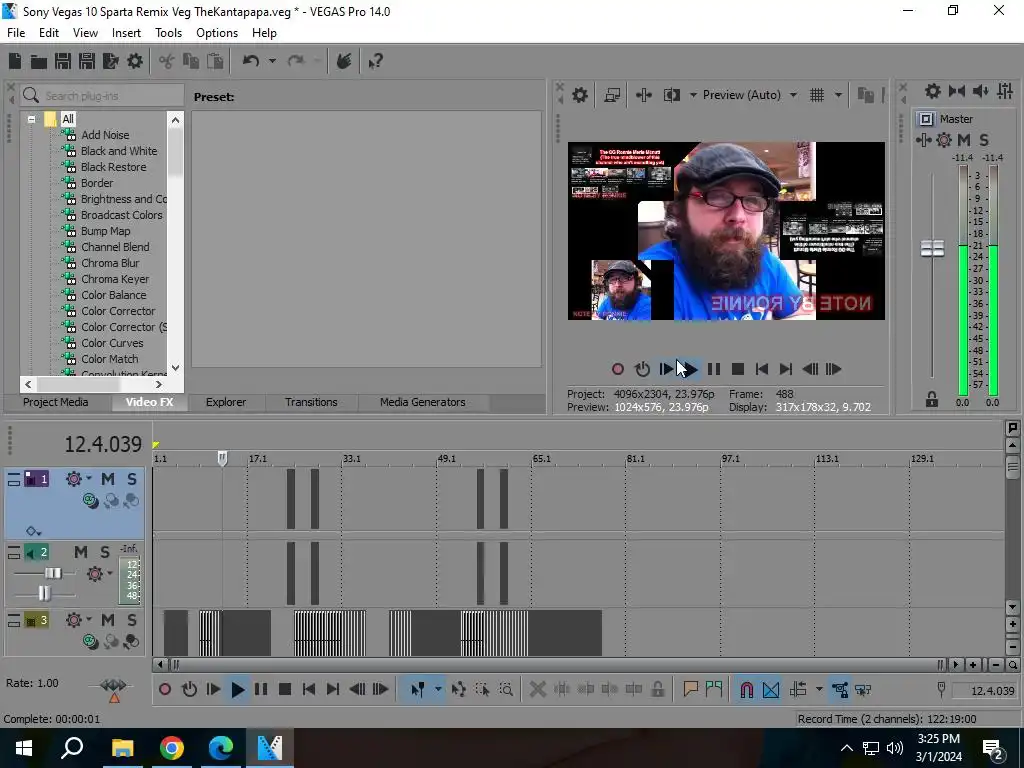Save the project using the floppy icon

(63, 61)
